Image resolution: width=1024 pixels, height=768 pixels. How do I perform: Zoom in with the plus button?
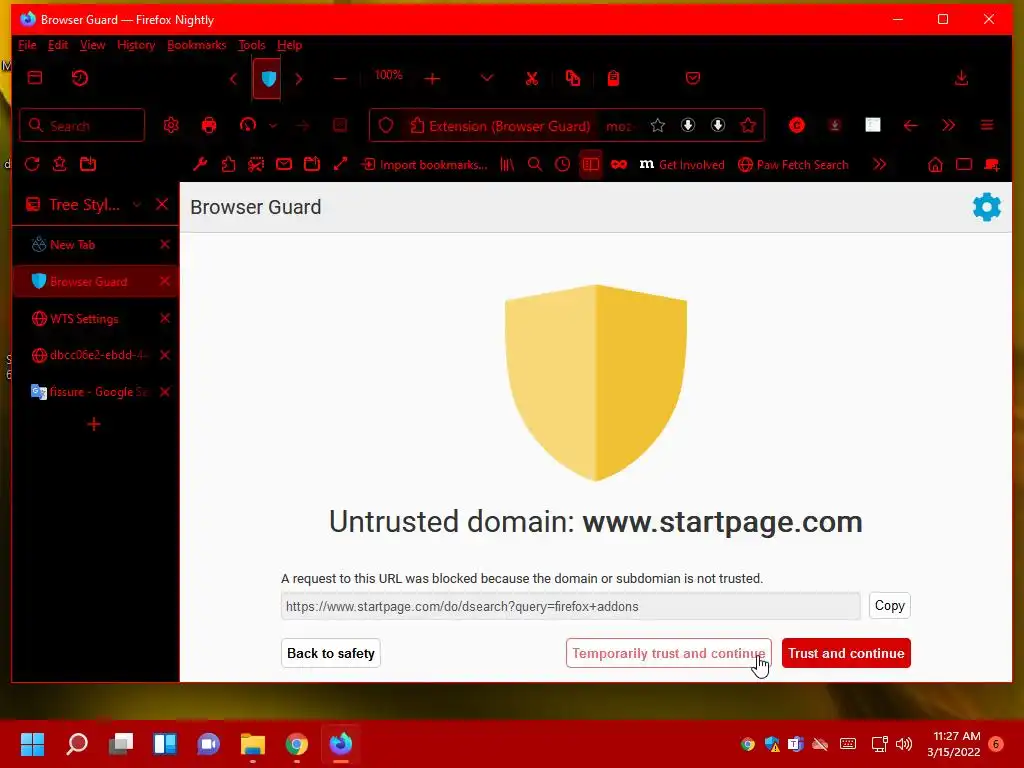pos(432,78)
